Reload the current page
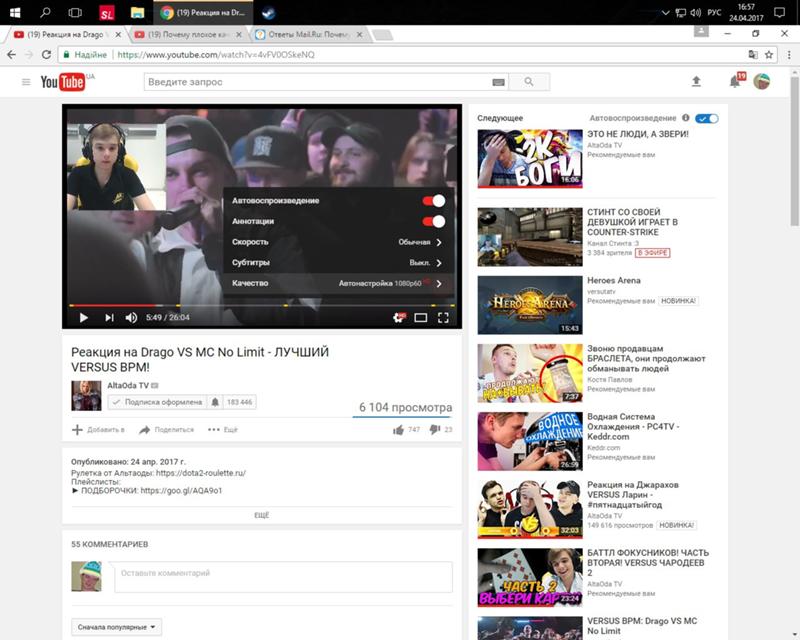The width and height of the screenshot is (800, 640). [46, 55]
